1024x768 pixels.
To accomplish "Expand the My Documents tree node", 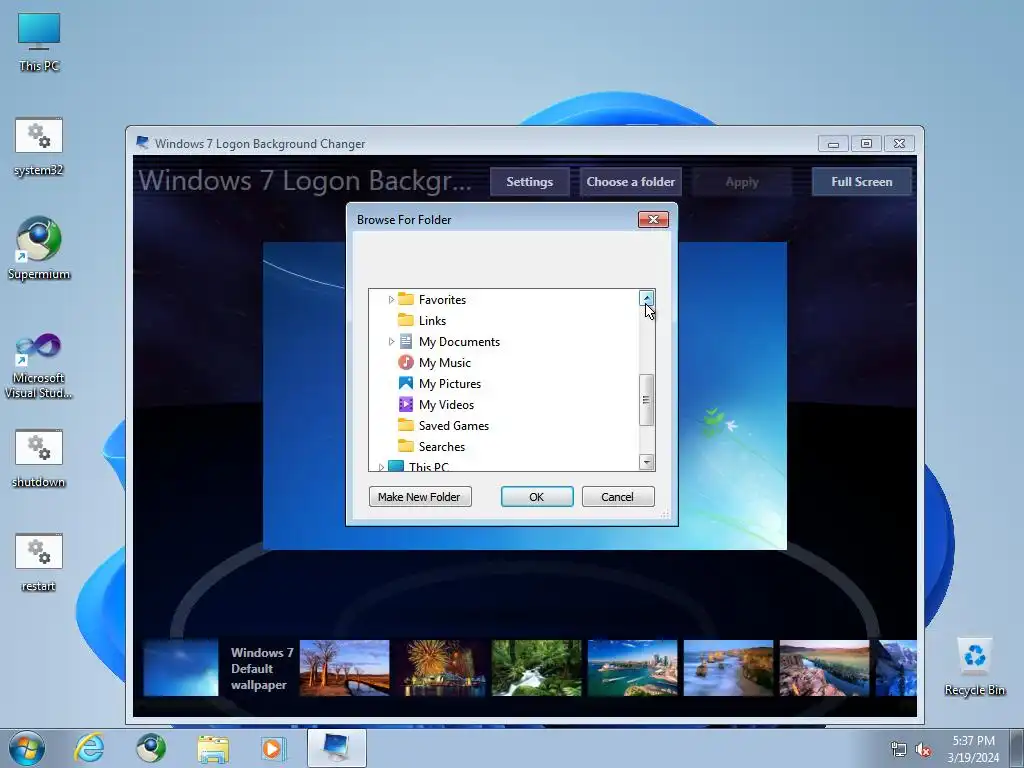I will click(x=391, y=342).
